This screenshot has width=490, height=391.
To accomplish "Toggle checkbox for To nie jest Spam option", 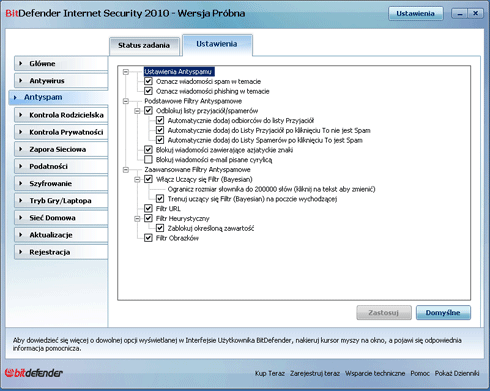I will (160, 130).
